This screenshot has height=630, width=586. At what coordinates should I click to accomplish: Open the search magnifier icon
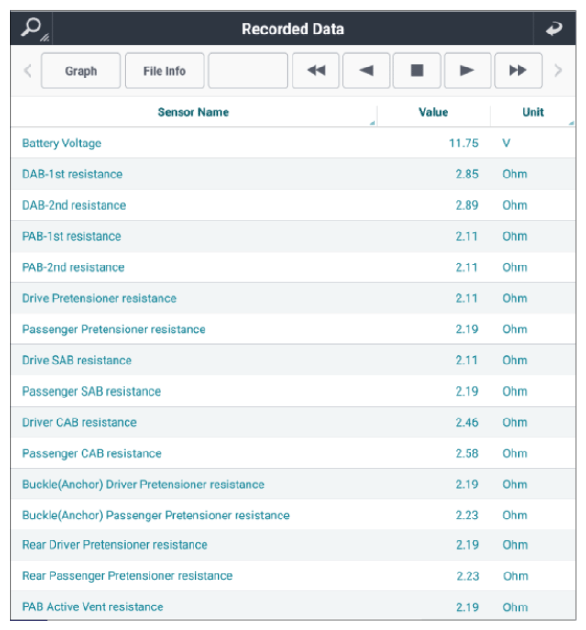31,28
